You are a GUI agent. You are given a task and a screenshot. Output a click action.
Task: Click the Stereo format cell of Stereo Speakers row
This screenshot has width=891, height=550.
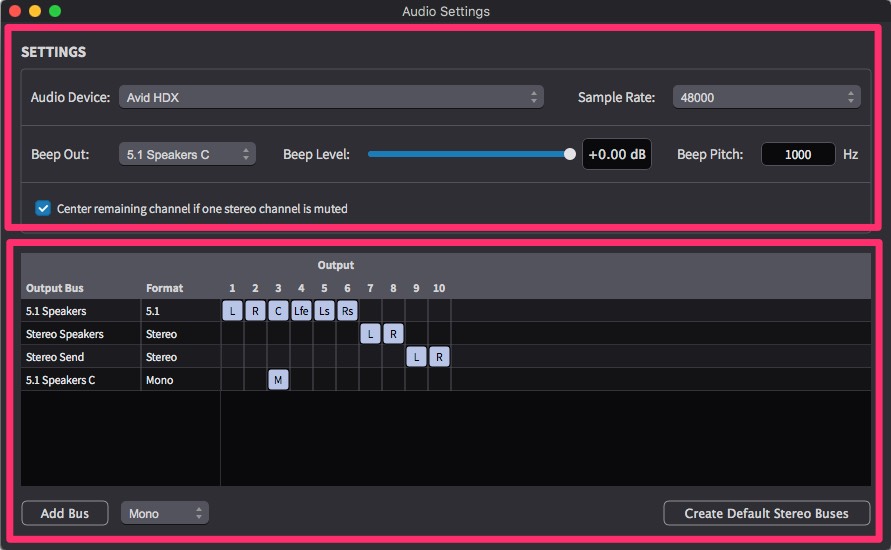coord(181,334)
